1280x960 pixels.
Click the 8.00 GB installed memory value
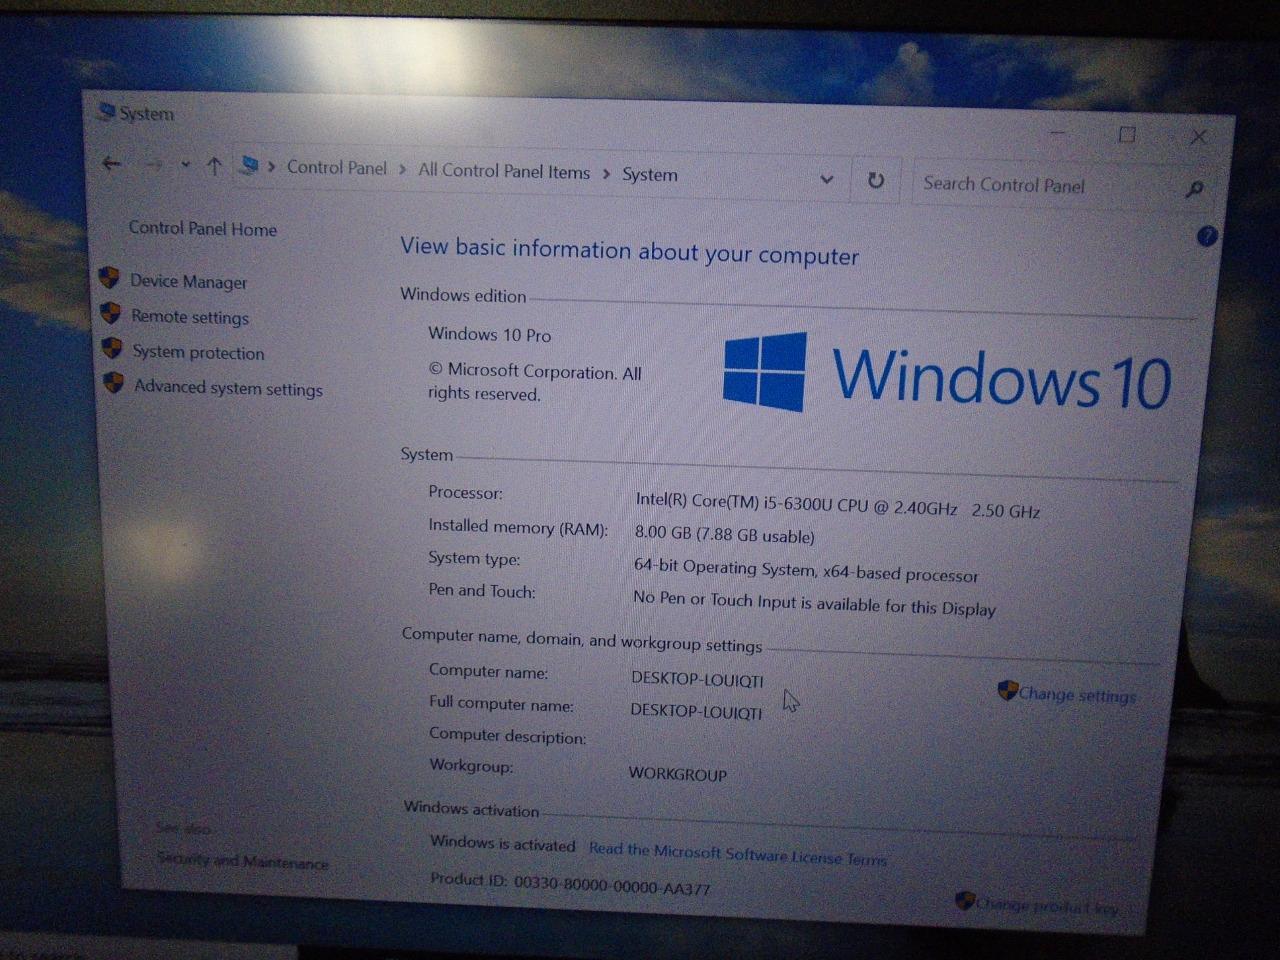click(x=725, y=535)
